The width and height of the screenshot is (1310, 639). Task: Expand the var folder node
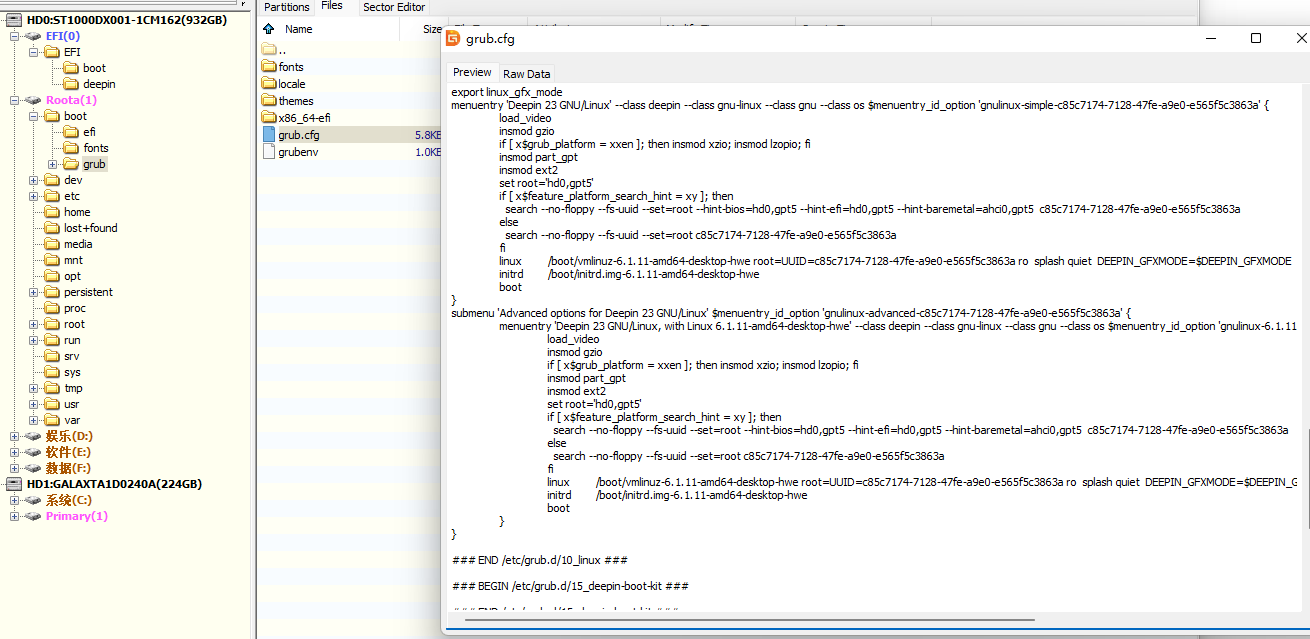pos(33,420)
